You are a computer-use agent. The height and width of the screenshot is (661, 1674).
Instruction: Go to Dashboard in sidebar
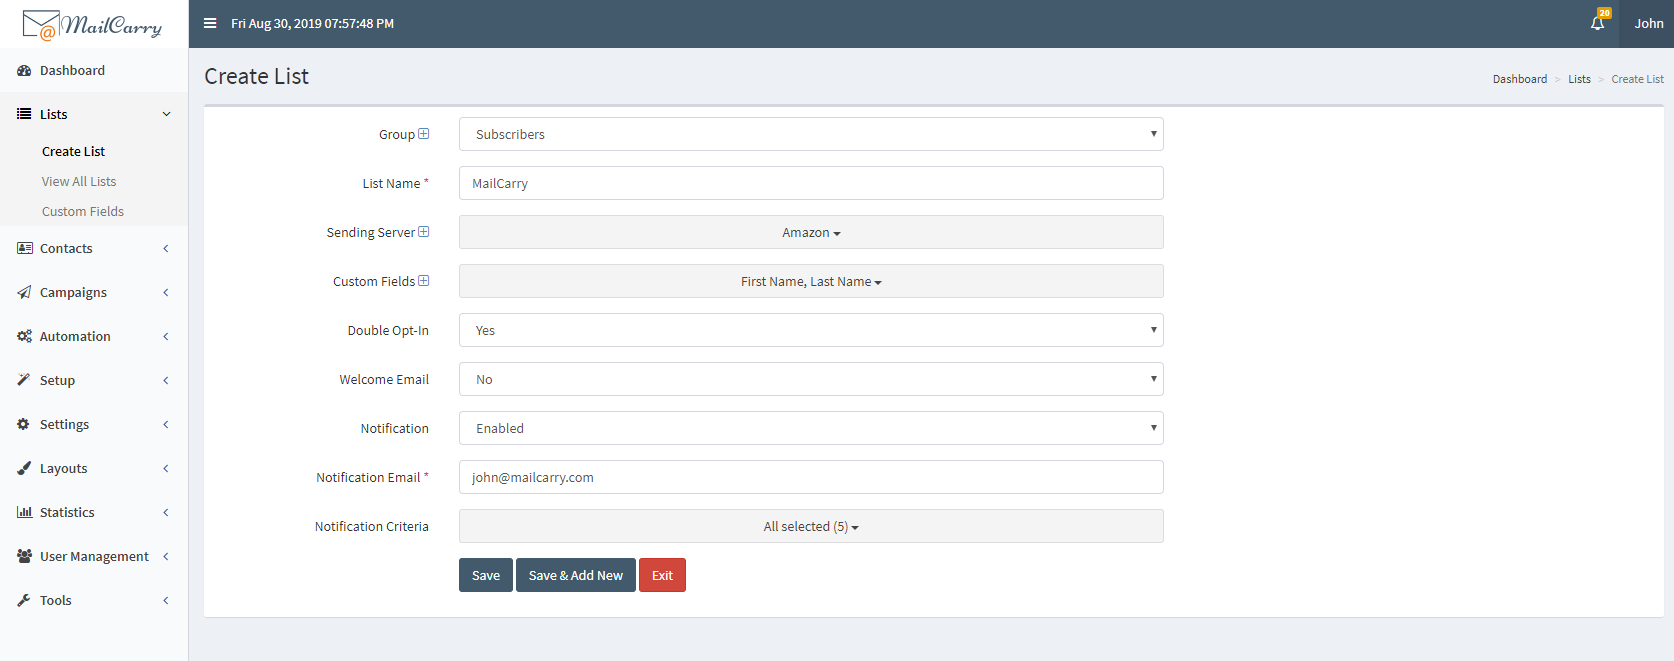94,70
